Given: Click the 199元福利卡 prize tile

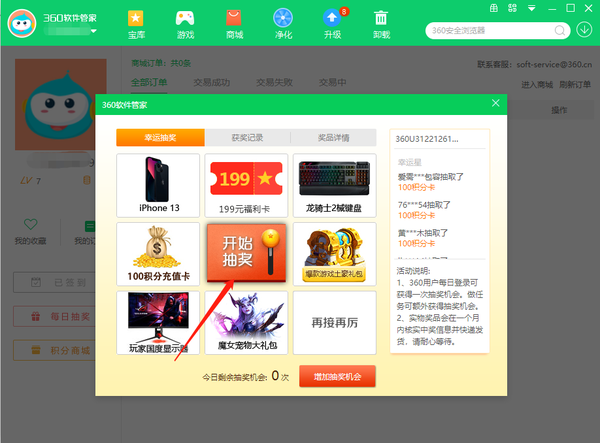Looking at the screenshot, I should tap(246, 186).
